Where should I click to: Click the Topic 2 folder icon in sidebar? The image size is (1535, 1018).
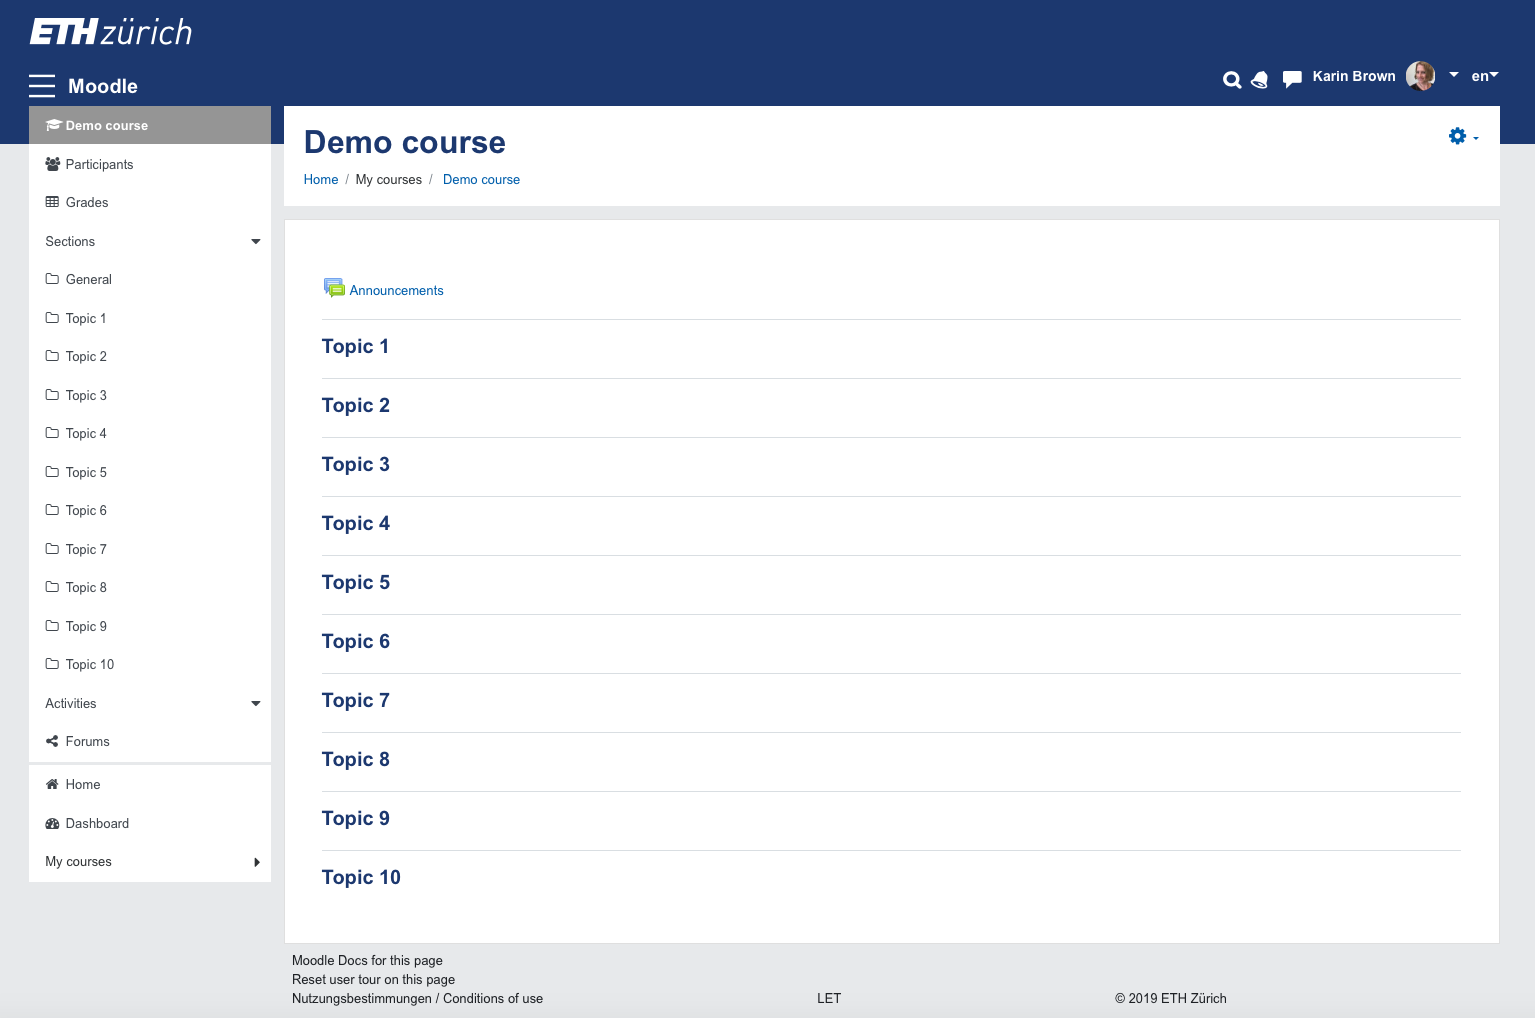point(52,356)
